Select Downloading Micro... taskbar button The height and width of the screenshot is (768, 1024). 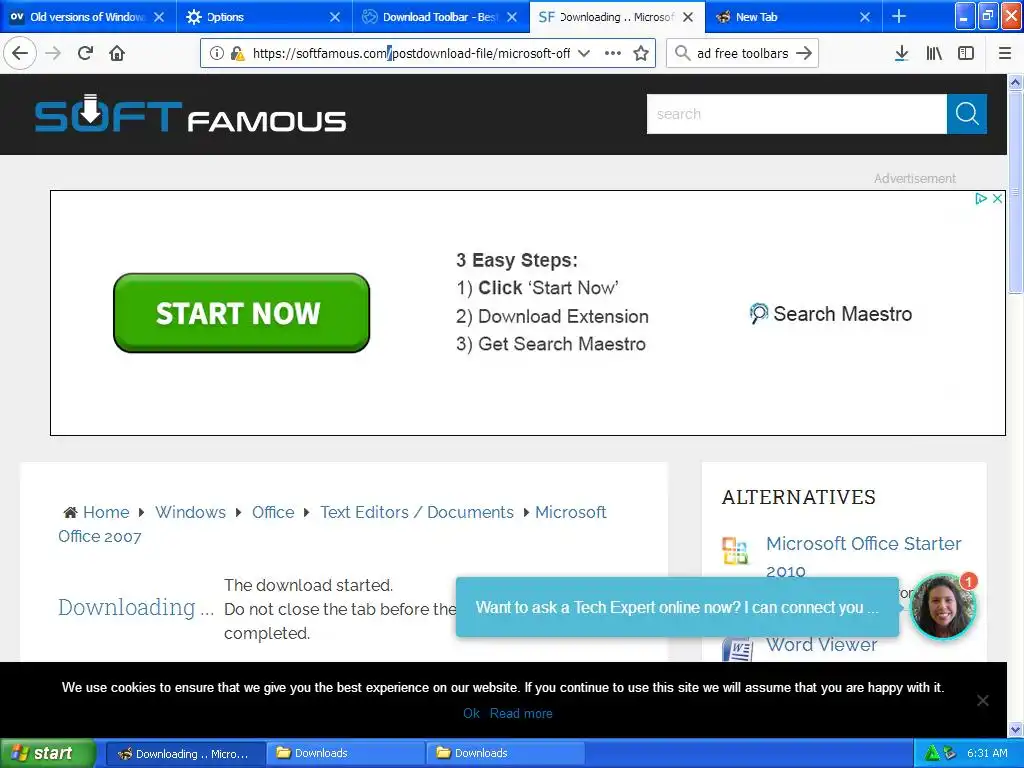[185, 754]
